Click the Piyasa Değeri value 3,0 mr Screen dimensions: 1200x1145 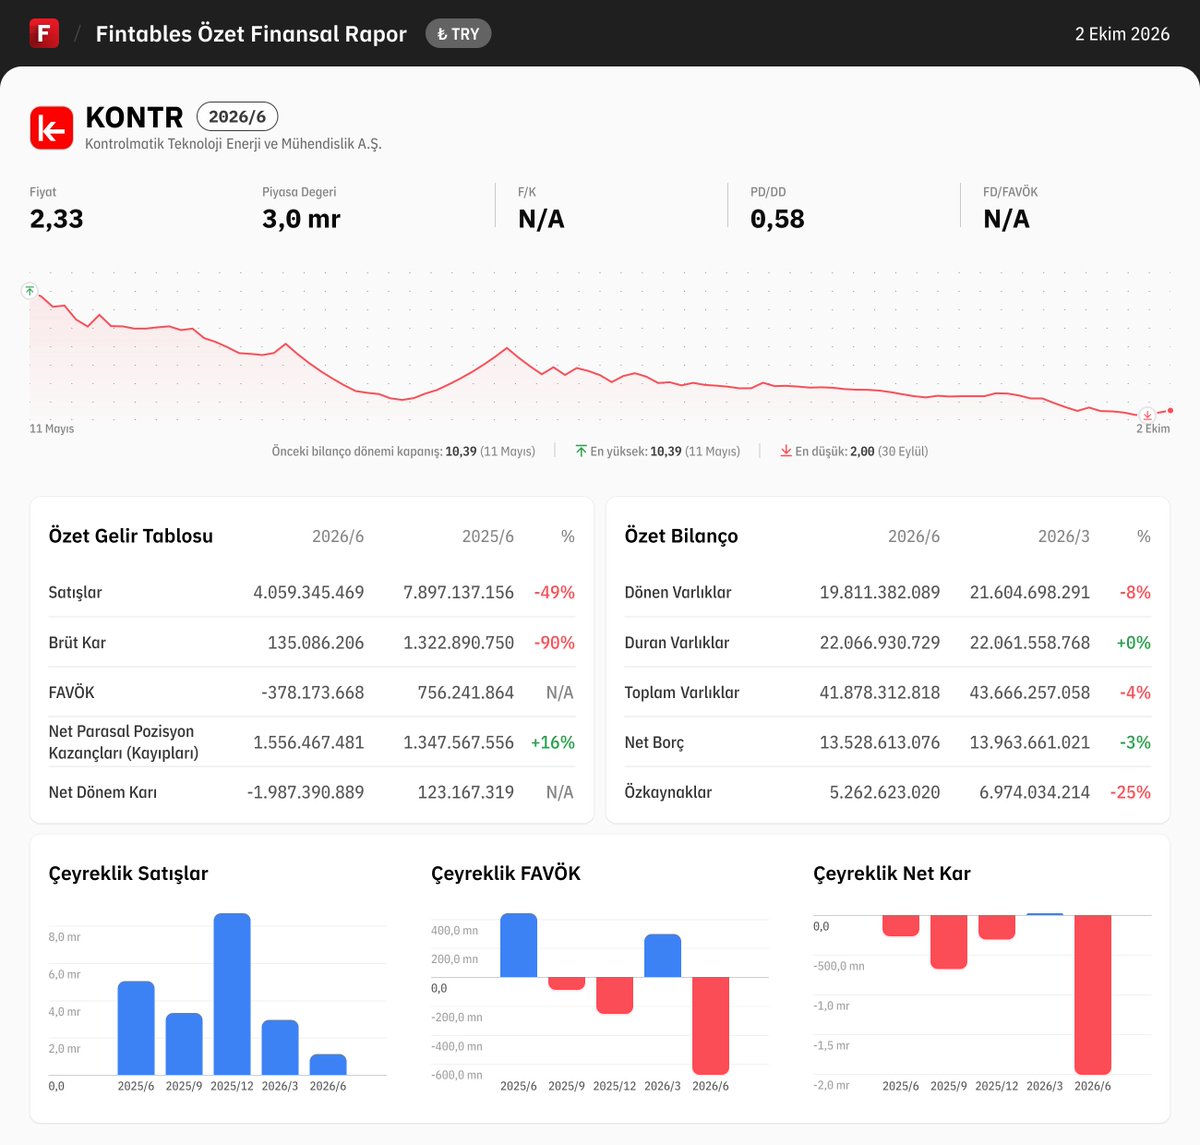pyautogui.click(x=301, y=219)
